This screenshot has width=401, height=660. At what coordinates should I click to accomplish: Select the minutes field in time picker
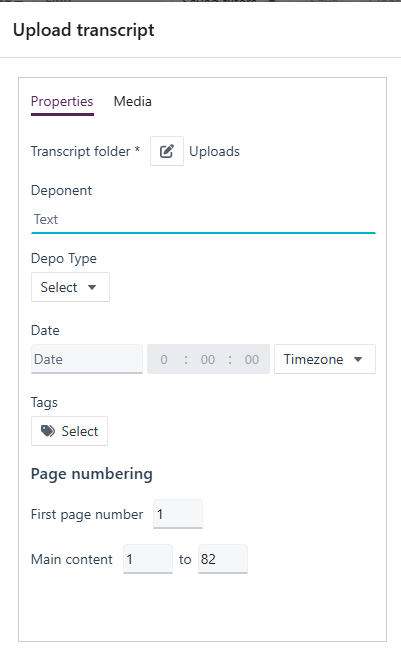click(x=208, y=359)
